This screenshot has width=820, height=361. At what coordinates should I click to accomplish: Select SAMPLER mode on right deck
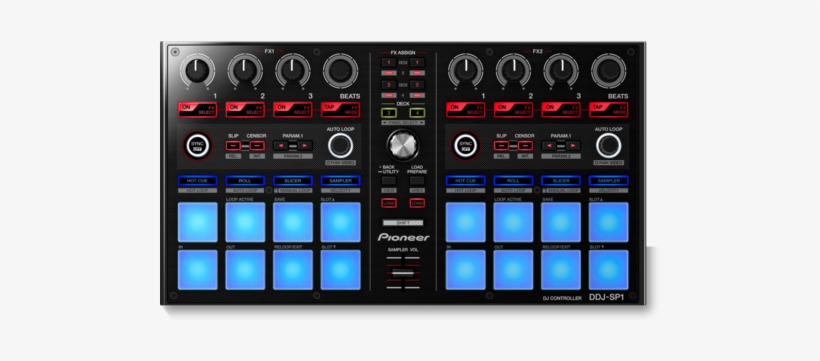pyautogui.click(x=609, y=180)
